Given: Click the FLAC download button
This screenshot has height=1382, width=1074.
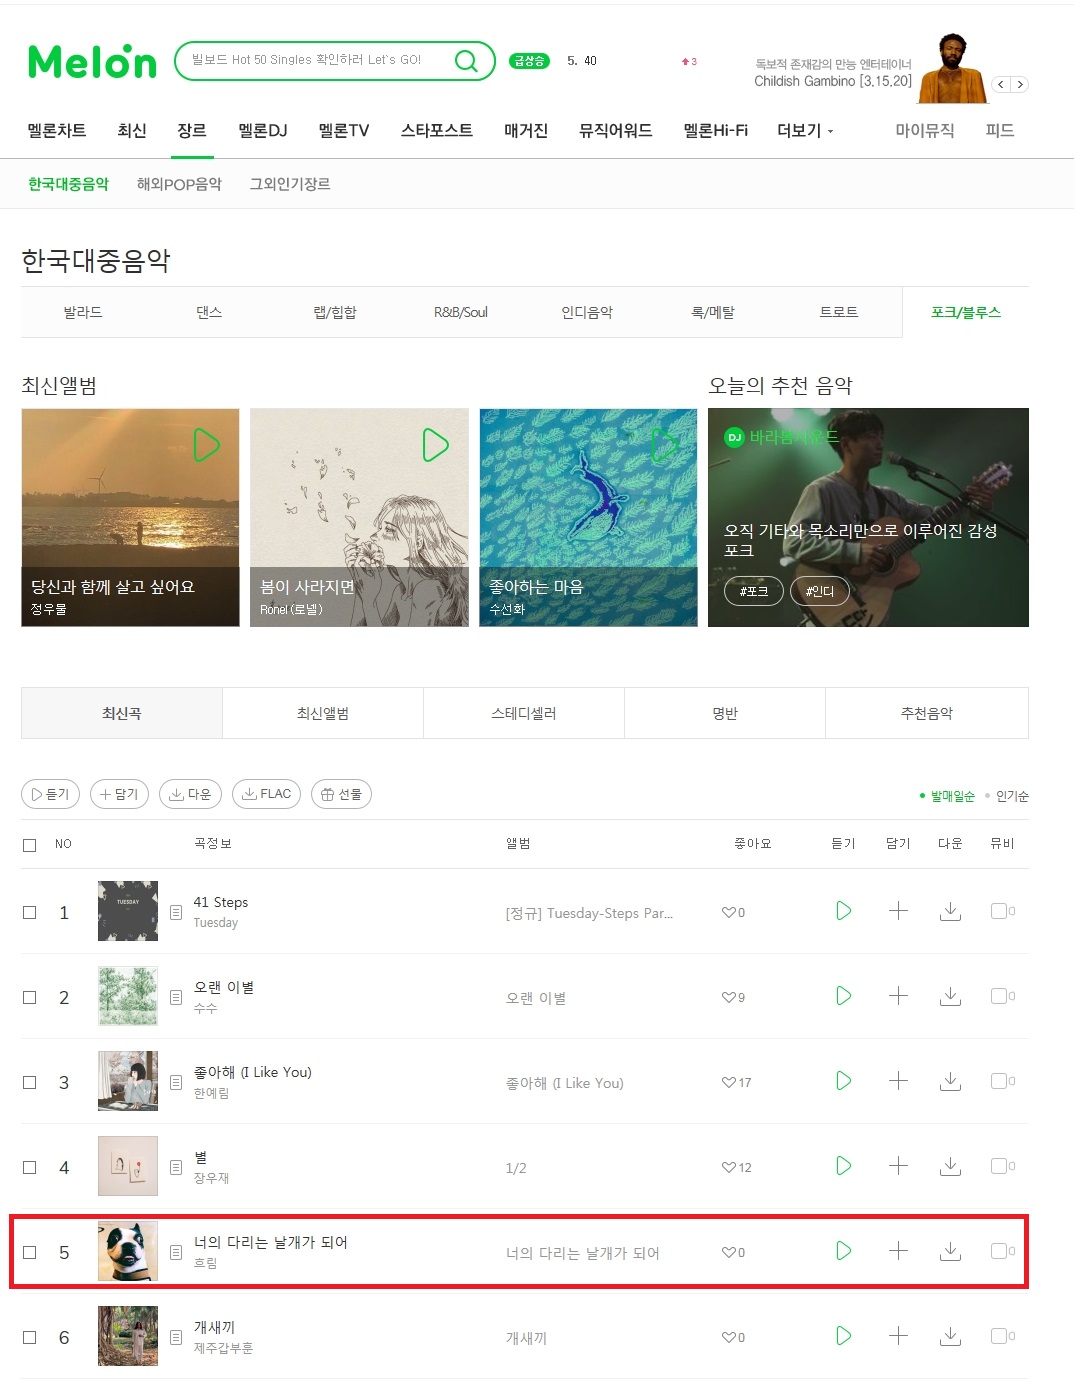Looking at the screenshot, I should [x=266, y=794].
